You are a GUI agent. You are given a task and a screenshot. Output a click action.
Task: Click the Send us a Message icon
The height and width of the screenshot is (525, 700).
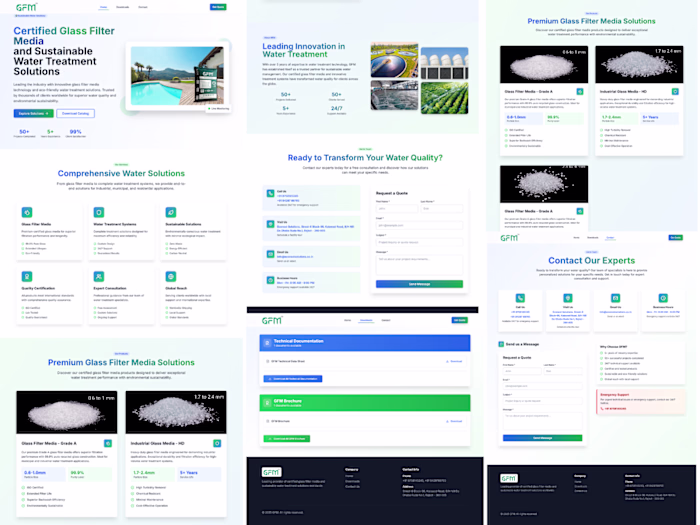click(501, 344)
